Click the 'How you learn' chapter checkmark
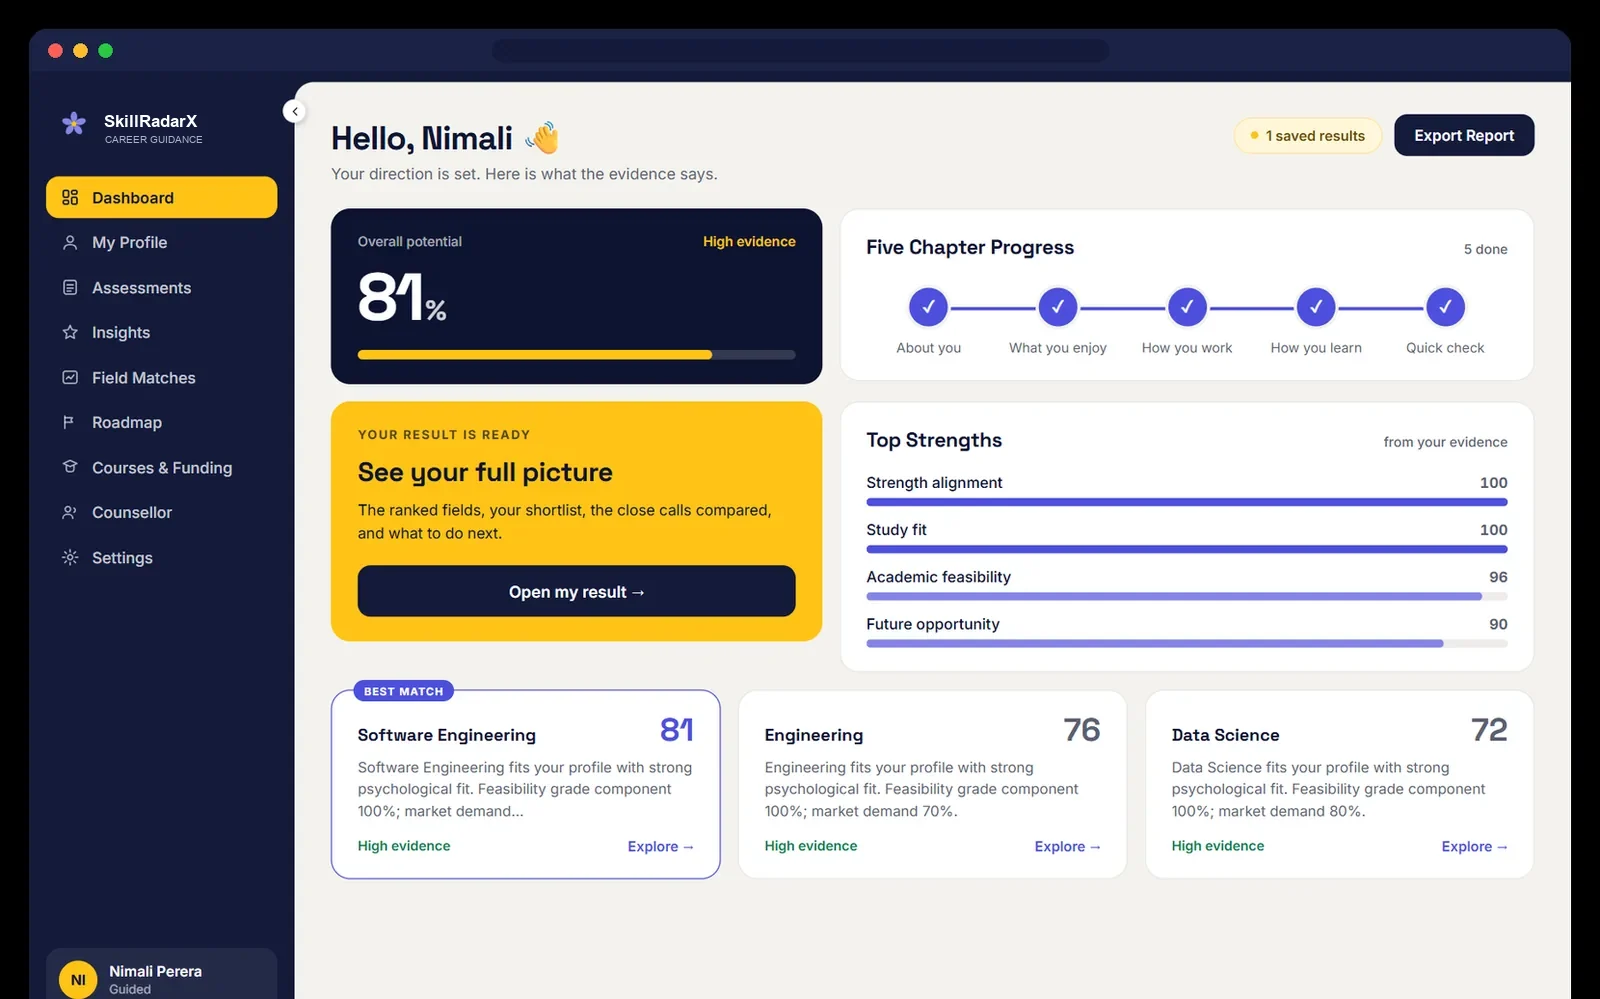 pyautogui.click(x=1316, y=307)
